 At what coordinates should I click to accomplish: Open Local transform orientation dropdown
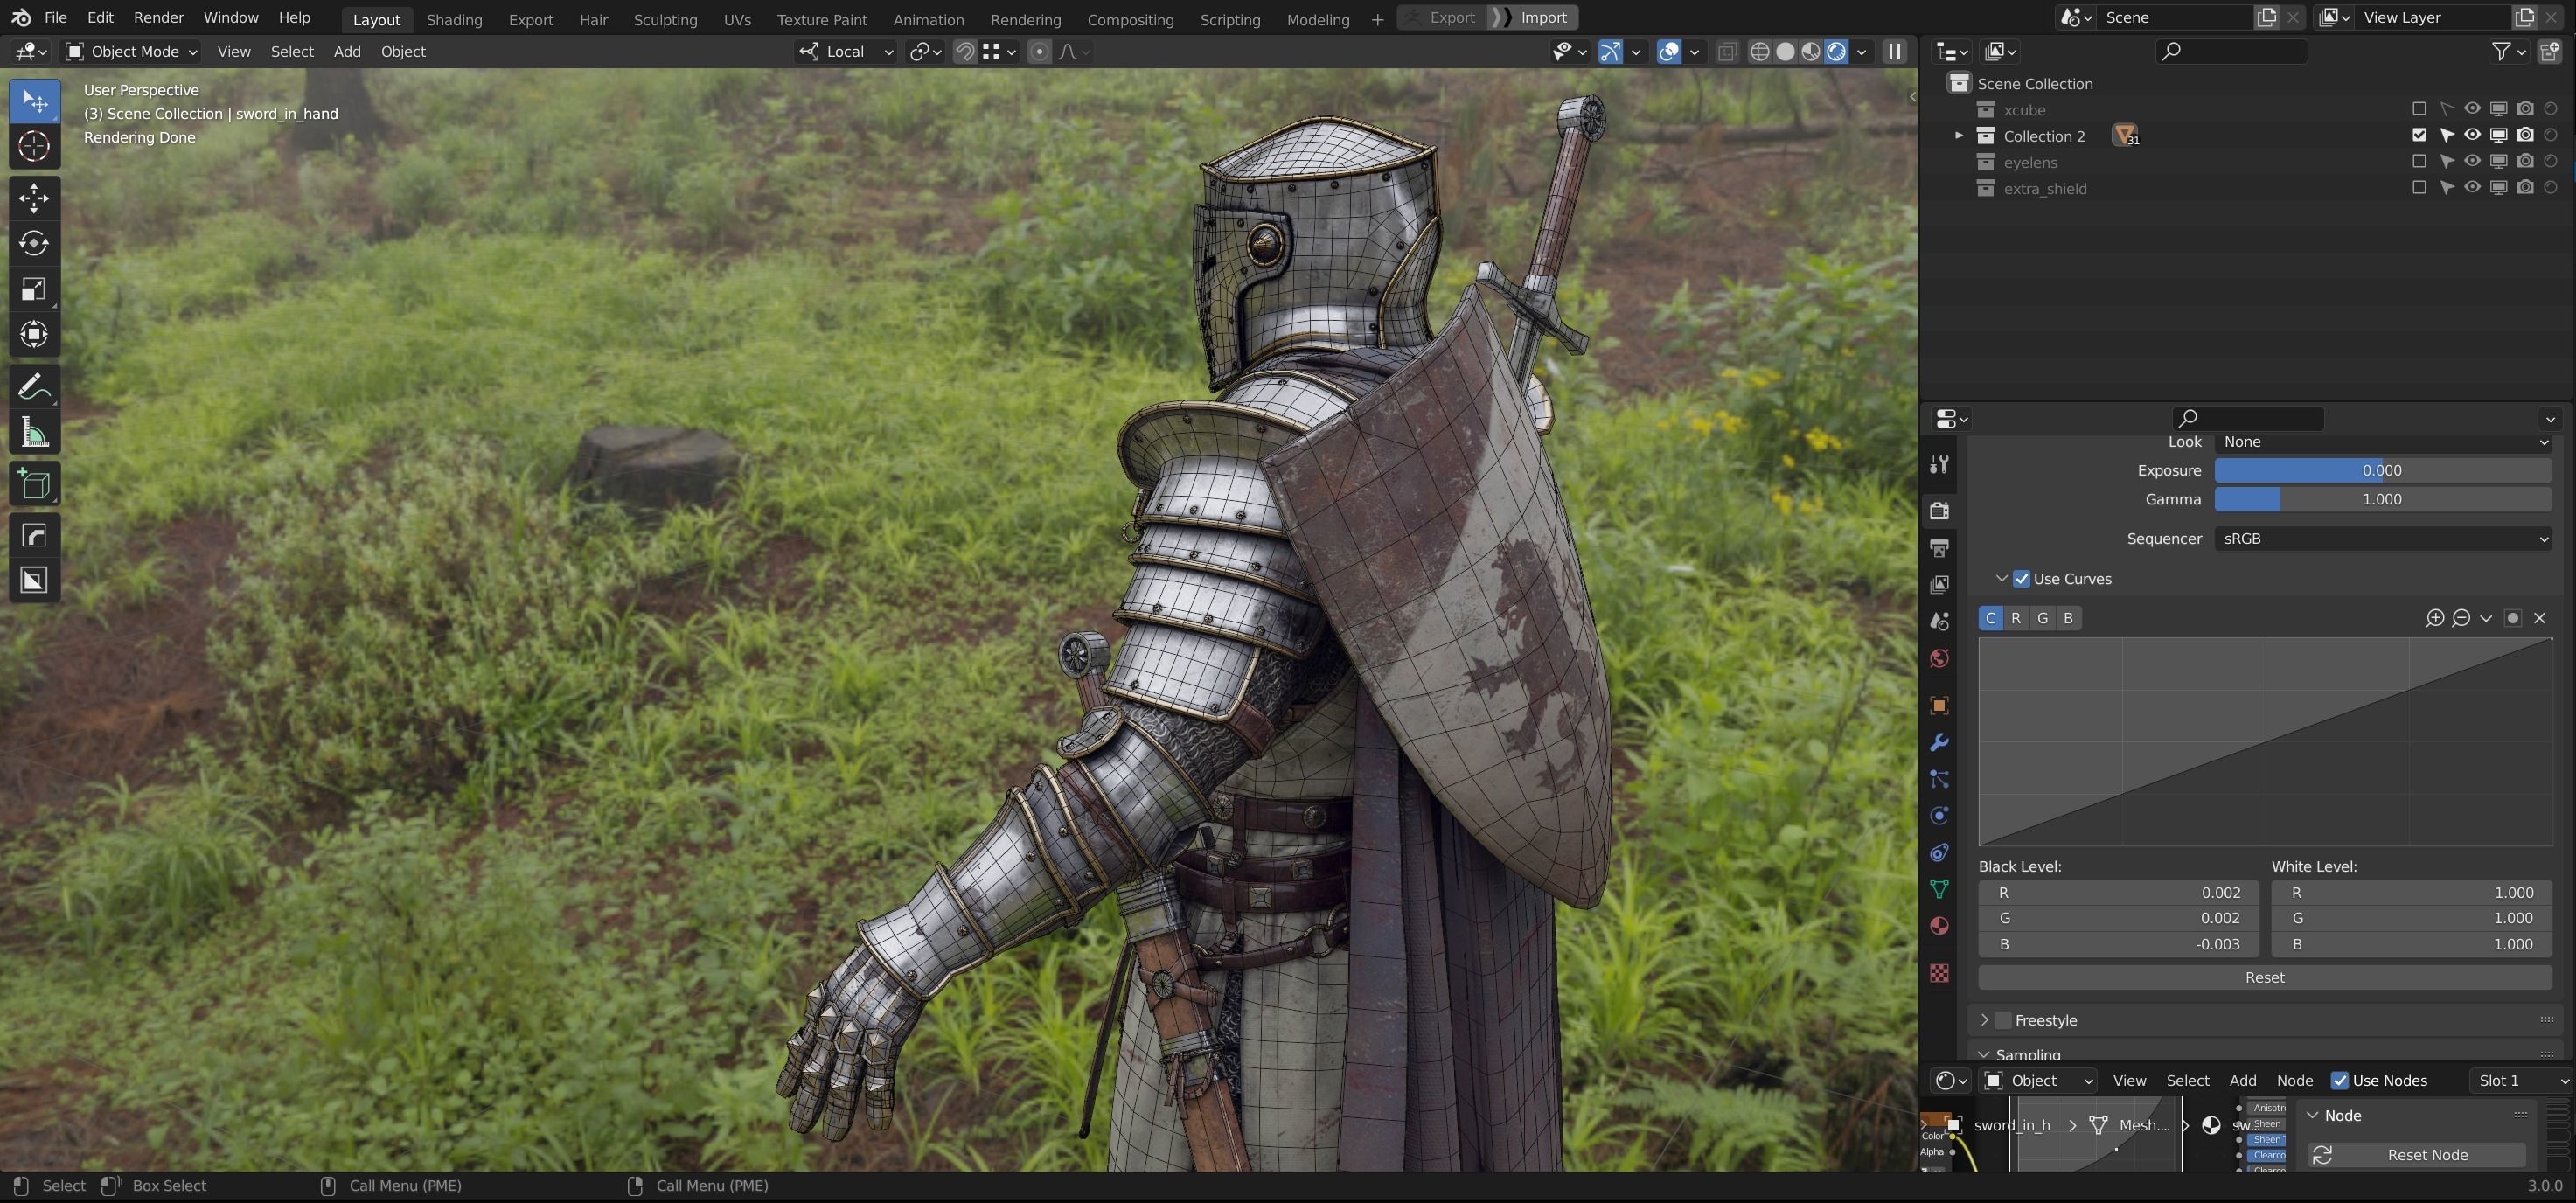click(846, 52)
